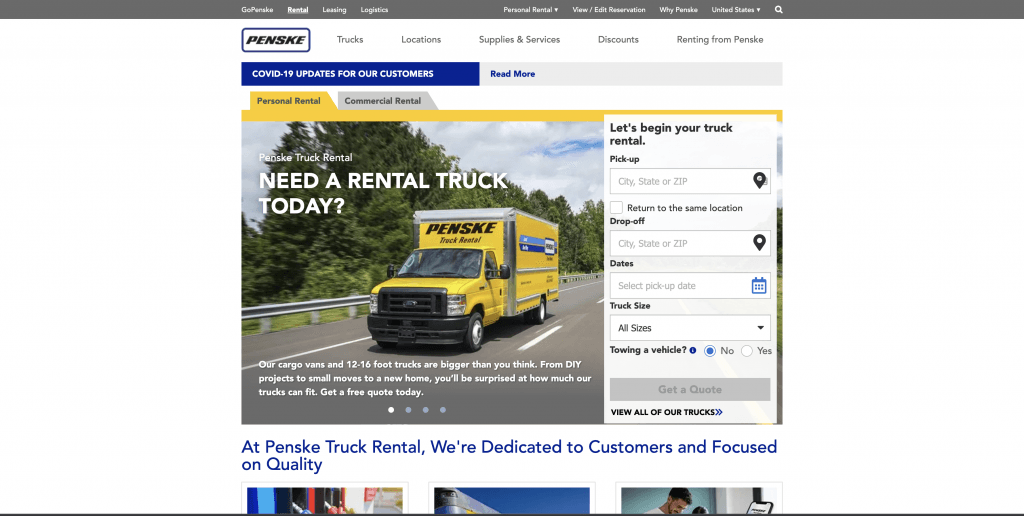Click the Penske logo
The image size is (1024, 516).
(x=276, y=40)
